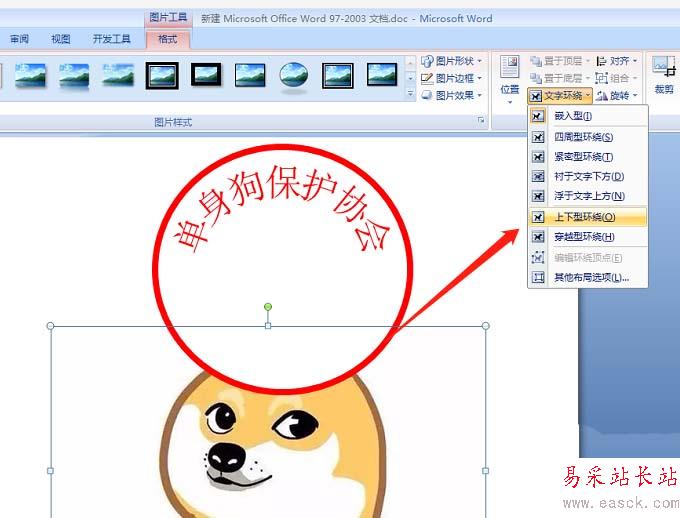Click the 嵌入型 wrap icon in menu
Image resolution: width=680 pixels, height=518 pixels.
tap(538, 116)
